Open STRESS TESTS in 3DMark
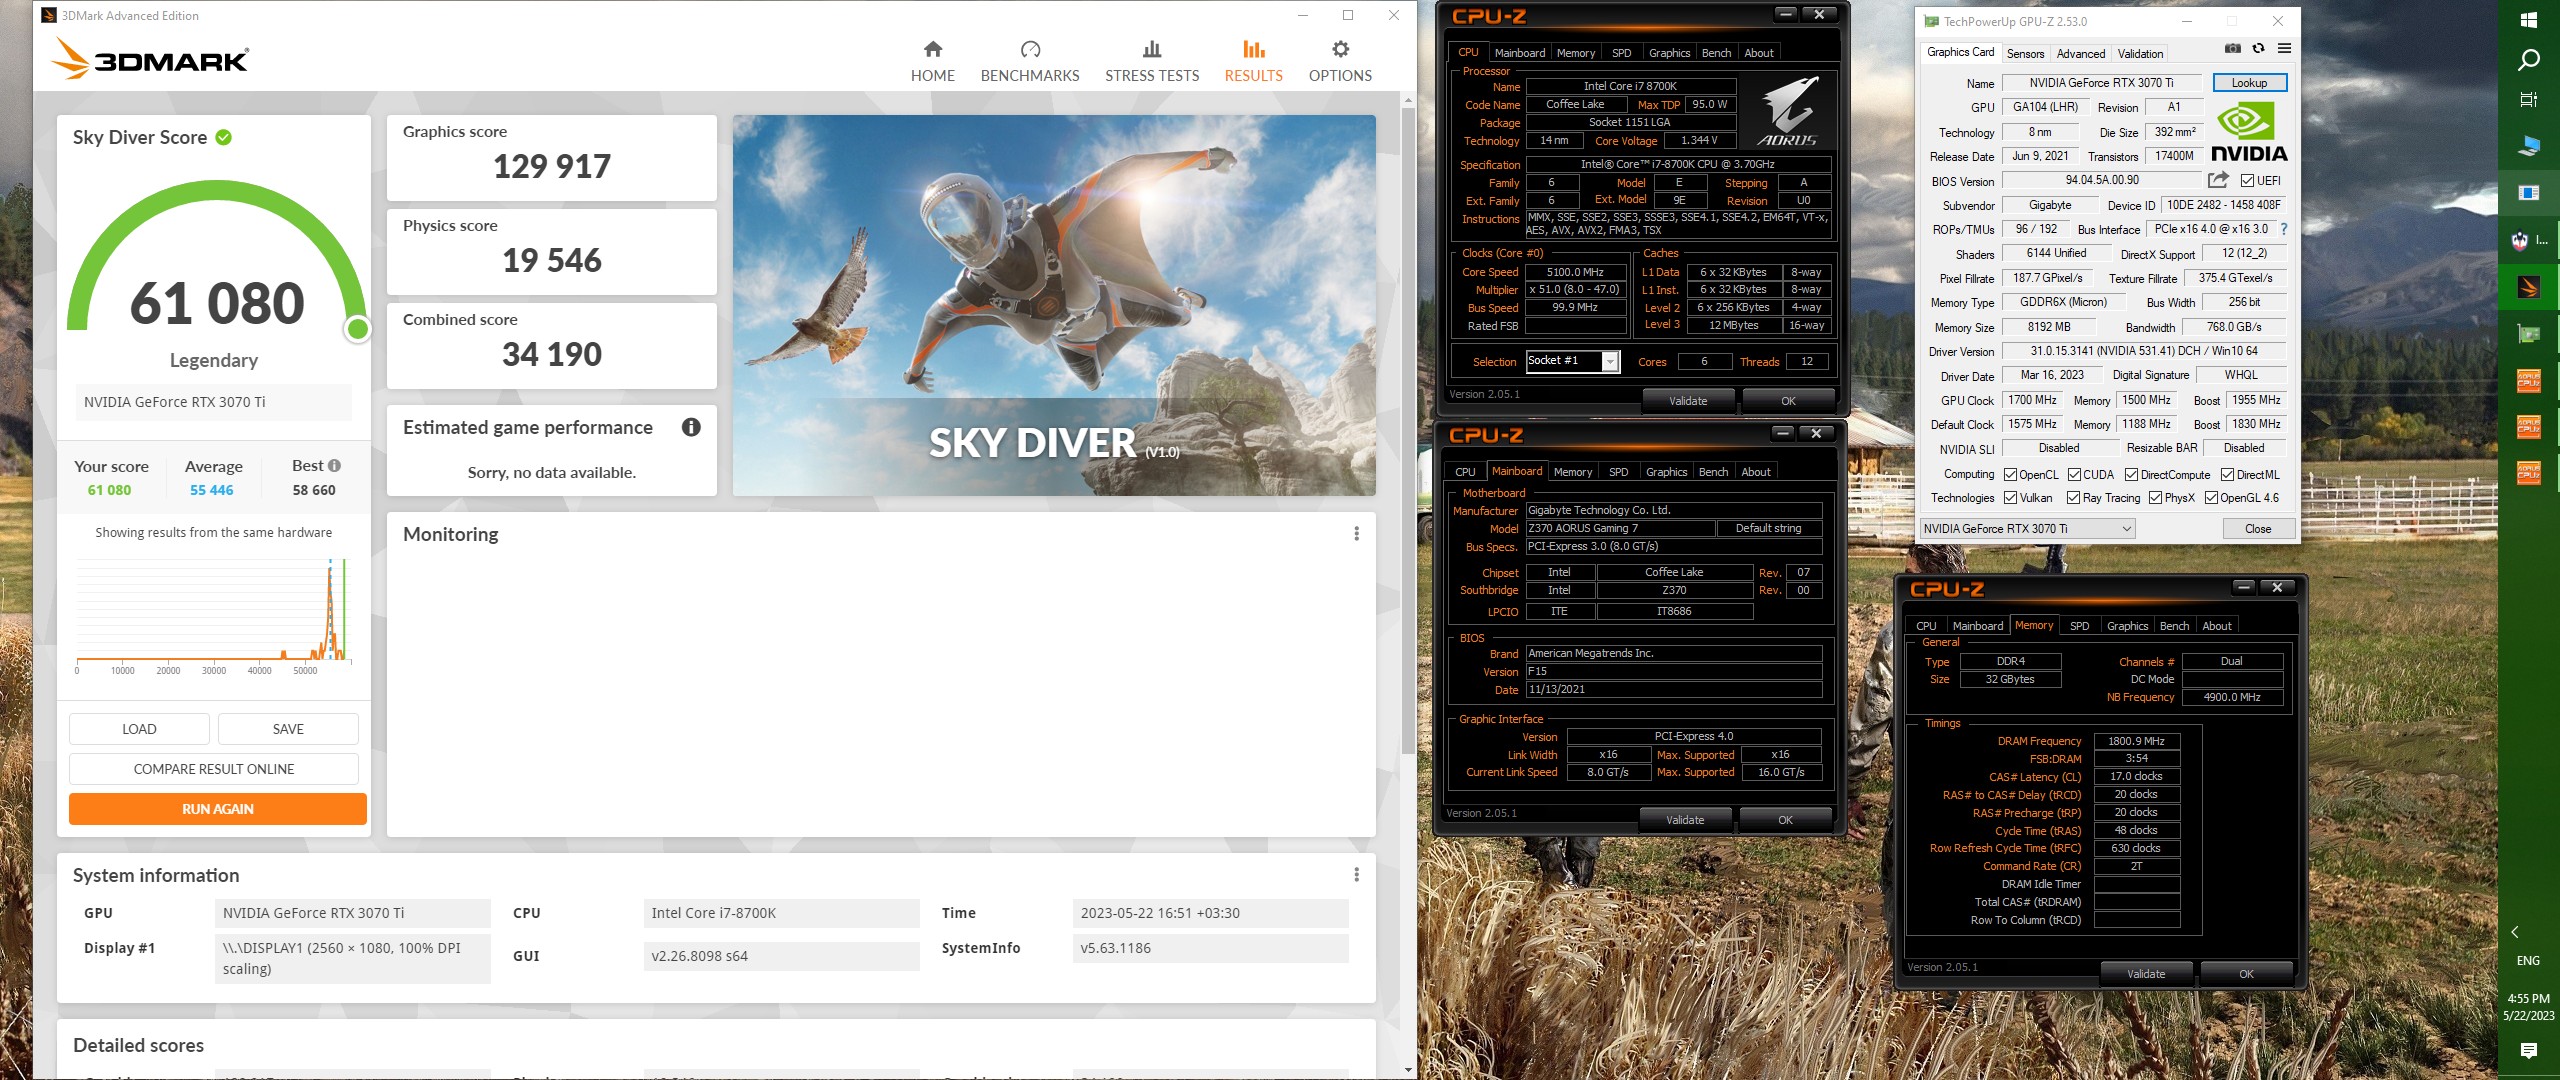 (x=1152, y=62)
